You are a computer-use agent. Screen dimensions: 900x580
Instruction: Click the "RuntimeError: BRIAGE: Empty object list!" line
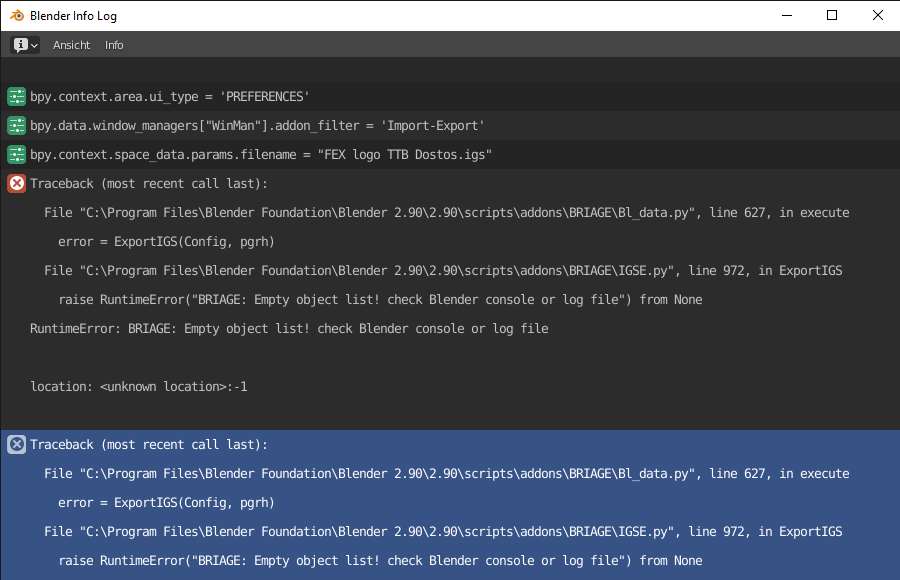pos(289,329)
